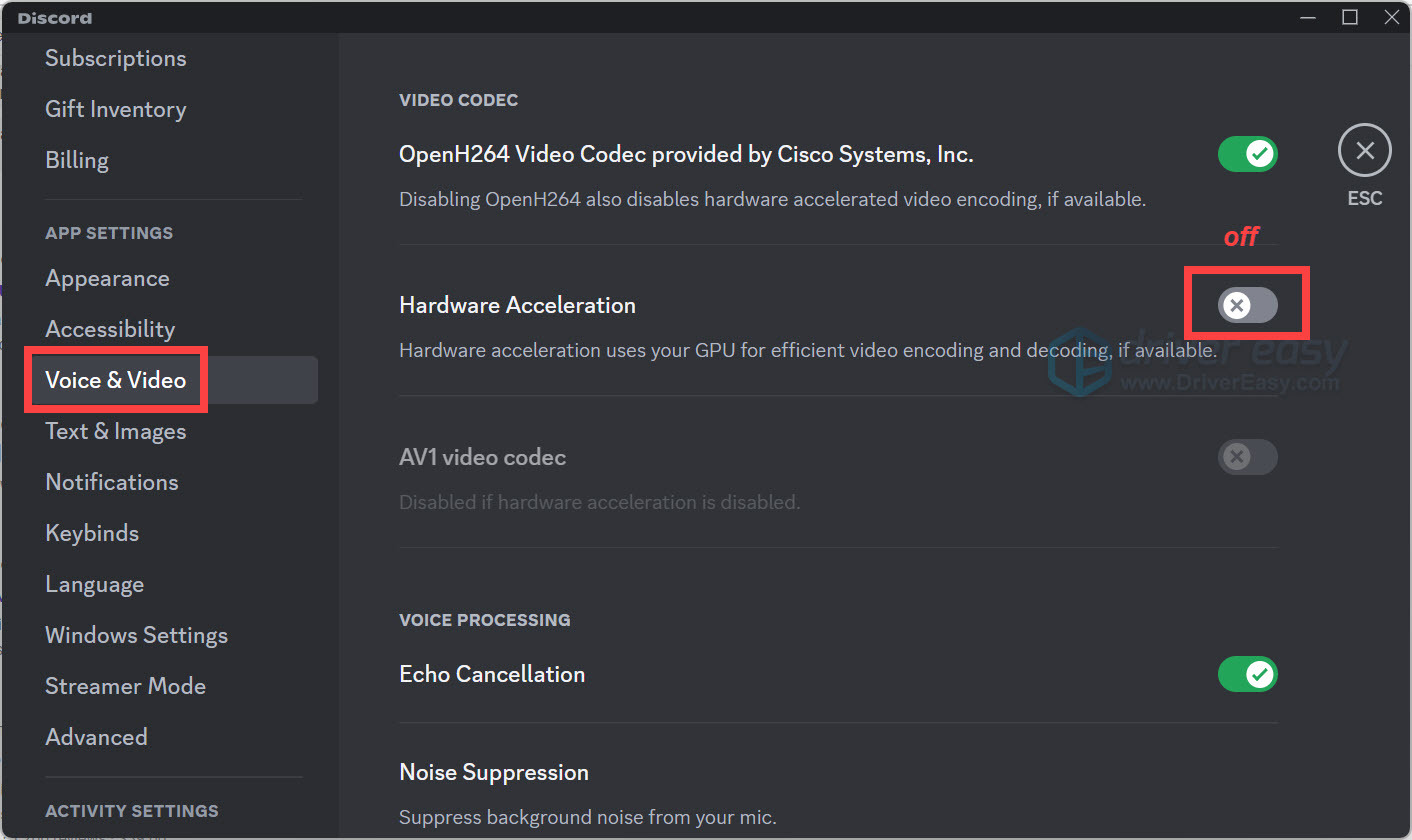Open Gift Inventory

tap(115, 109)
